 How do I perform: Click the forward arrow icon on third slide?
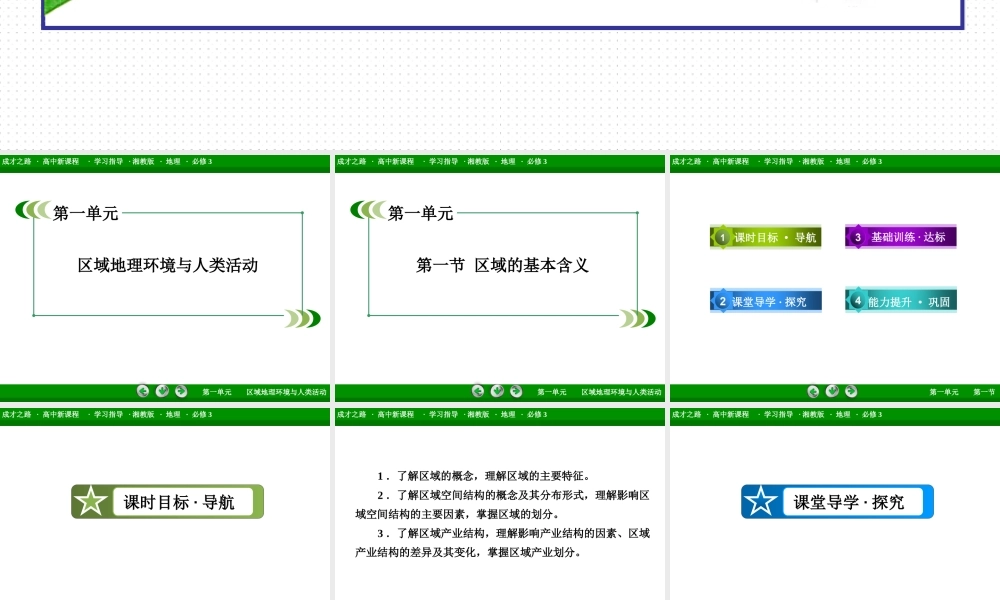point(851,391)
